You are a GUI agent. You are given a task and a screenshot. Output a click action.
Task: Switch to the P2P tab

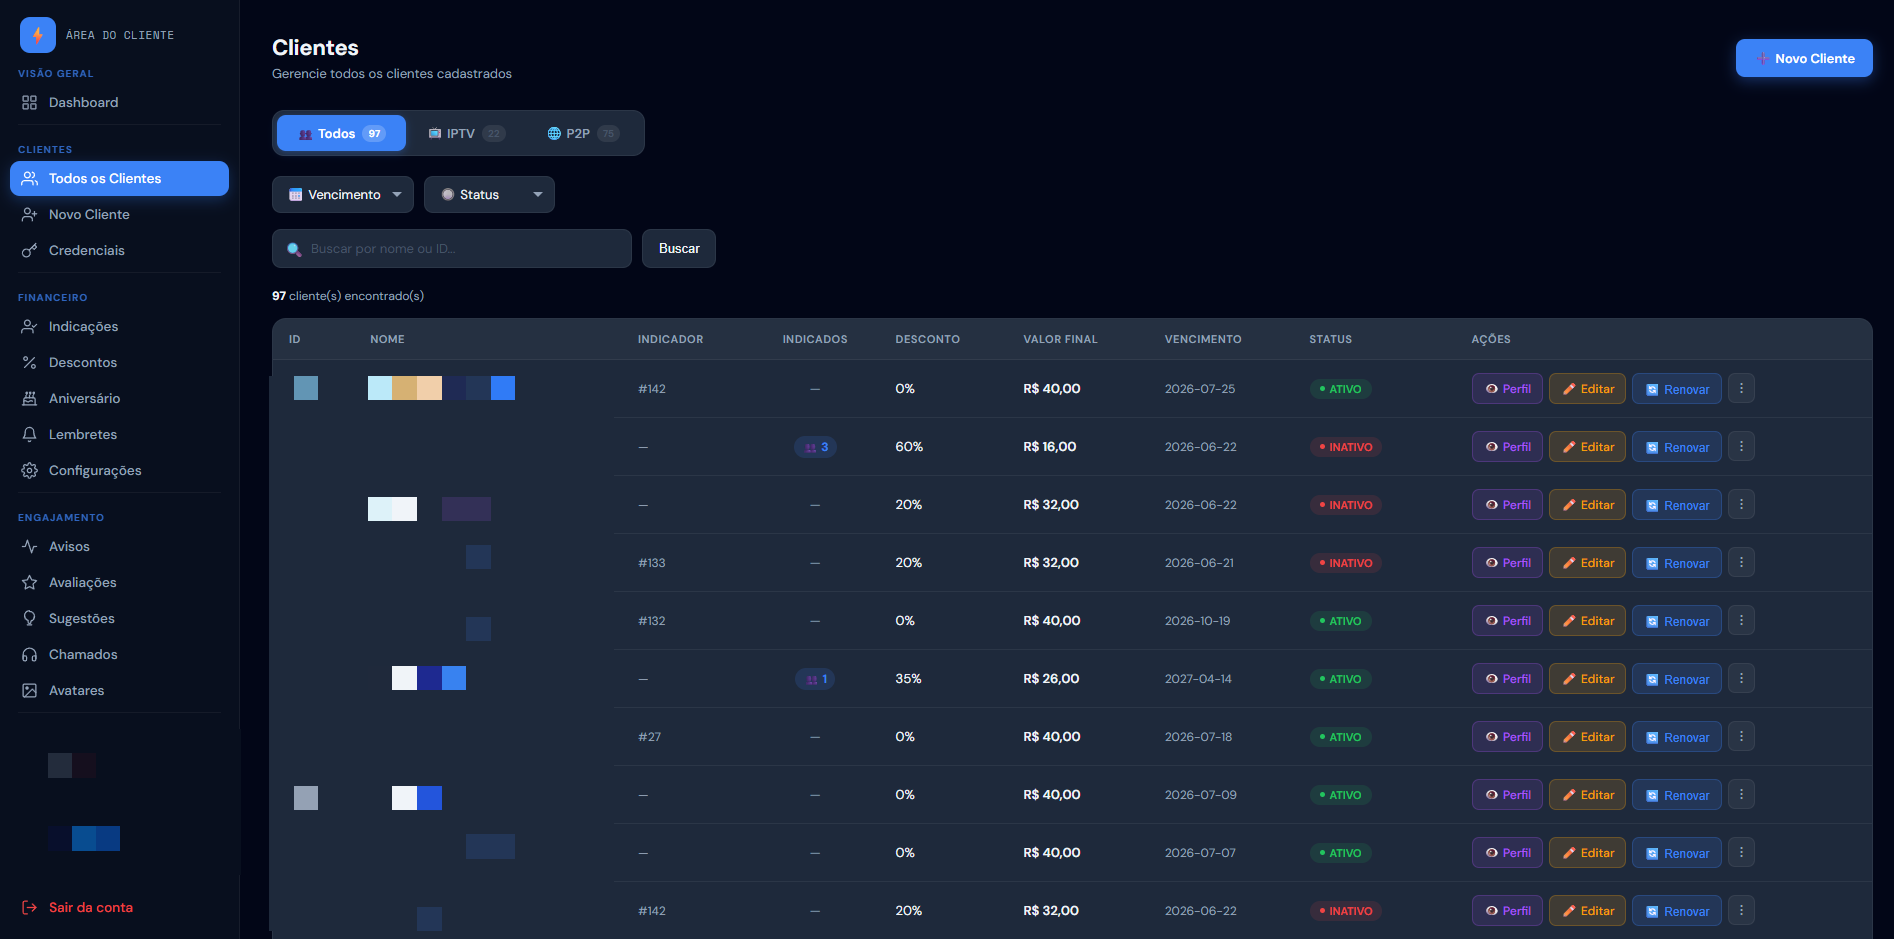point(583,134)
